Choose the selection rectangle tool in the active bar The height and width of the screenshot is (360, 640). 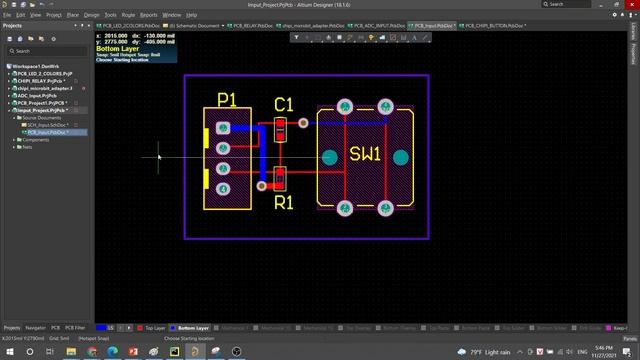tap(318, 38)
